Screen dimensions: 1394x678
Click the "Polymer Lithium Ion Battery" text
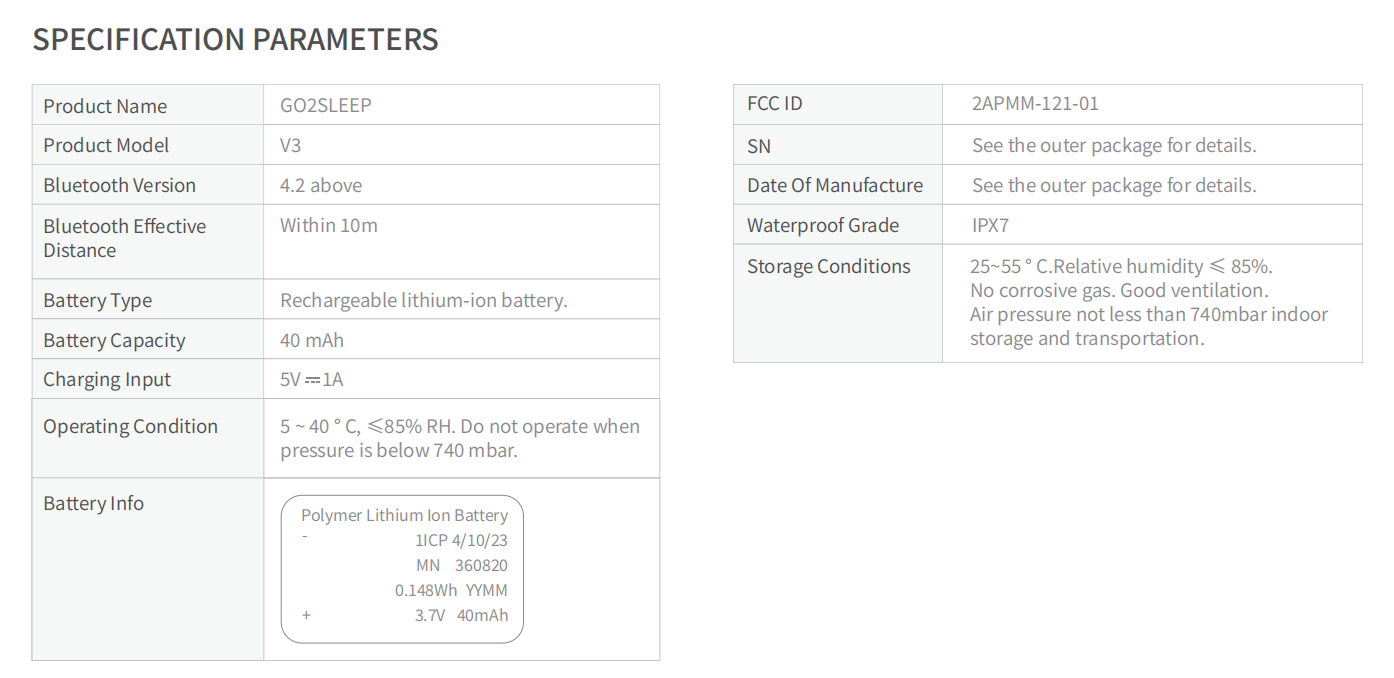click(x=404, y=515)
